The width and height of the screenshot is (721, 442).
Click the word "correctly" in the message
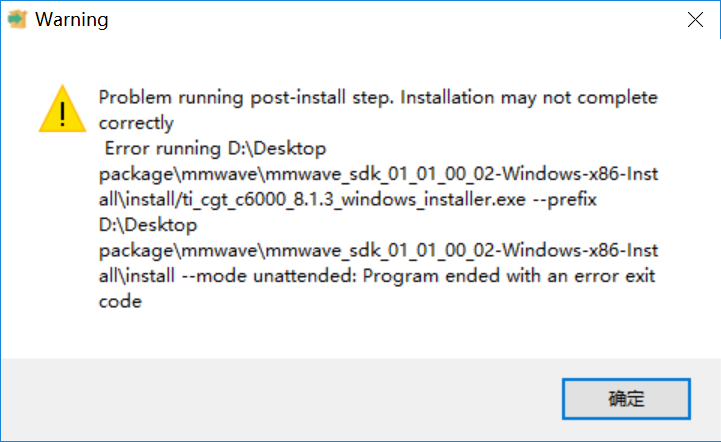[136, 124]
